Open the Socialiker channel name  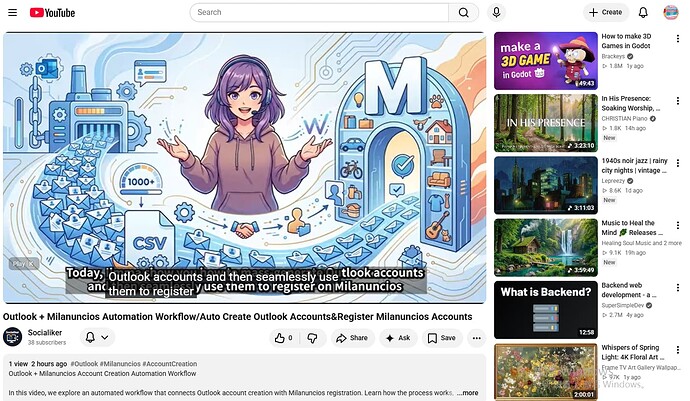(44, 333)
